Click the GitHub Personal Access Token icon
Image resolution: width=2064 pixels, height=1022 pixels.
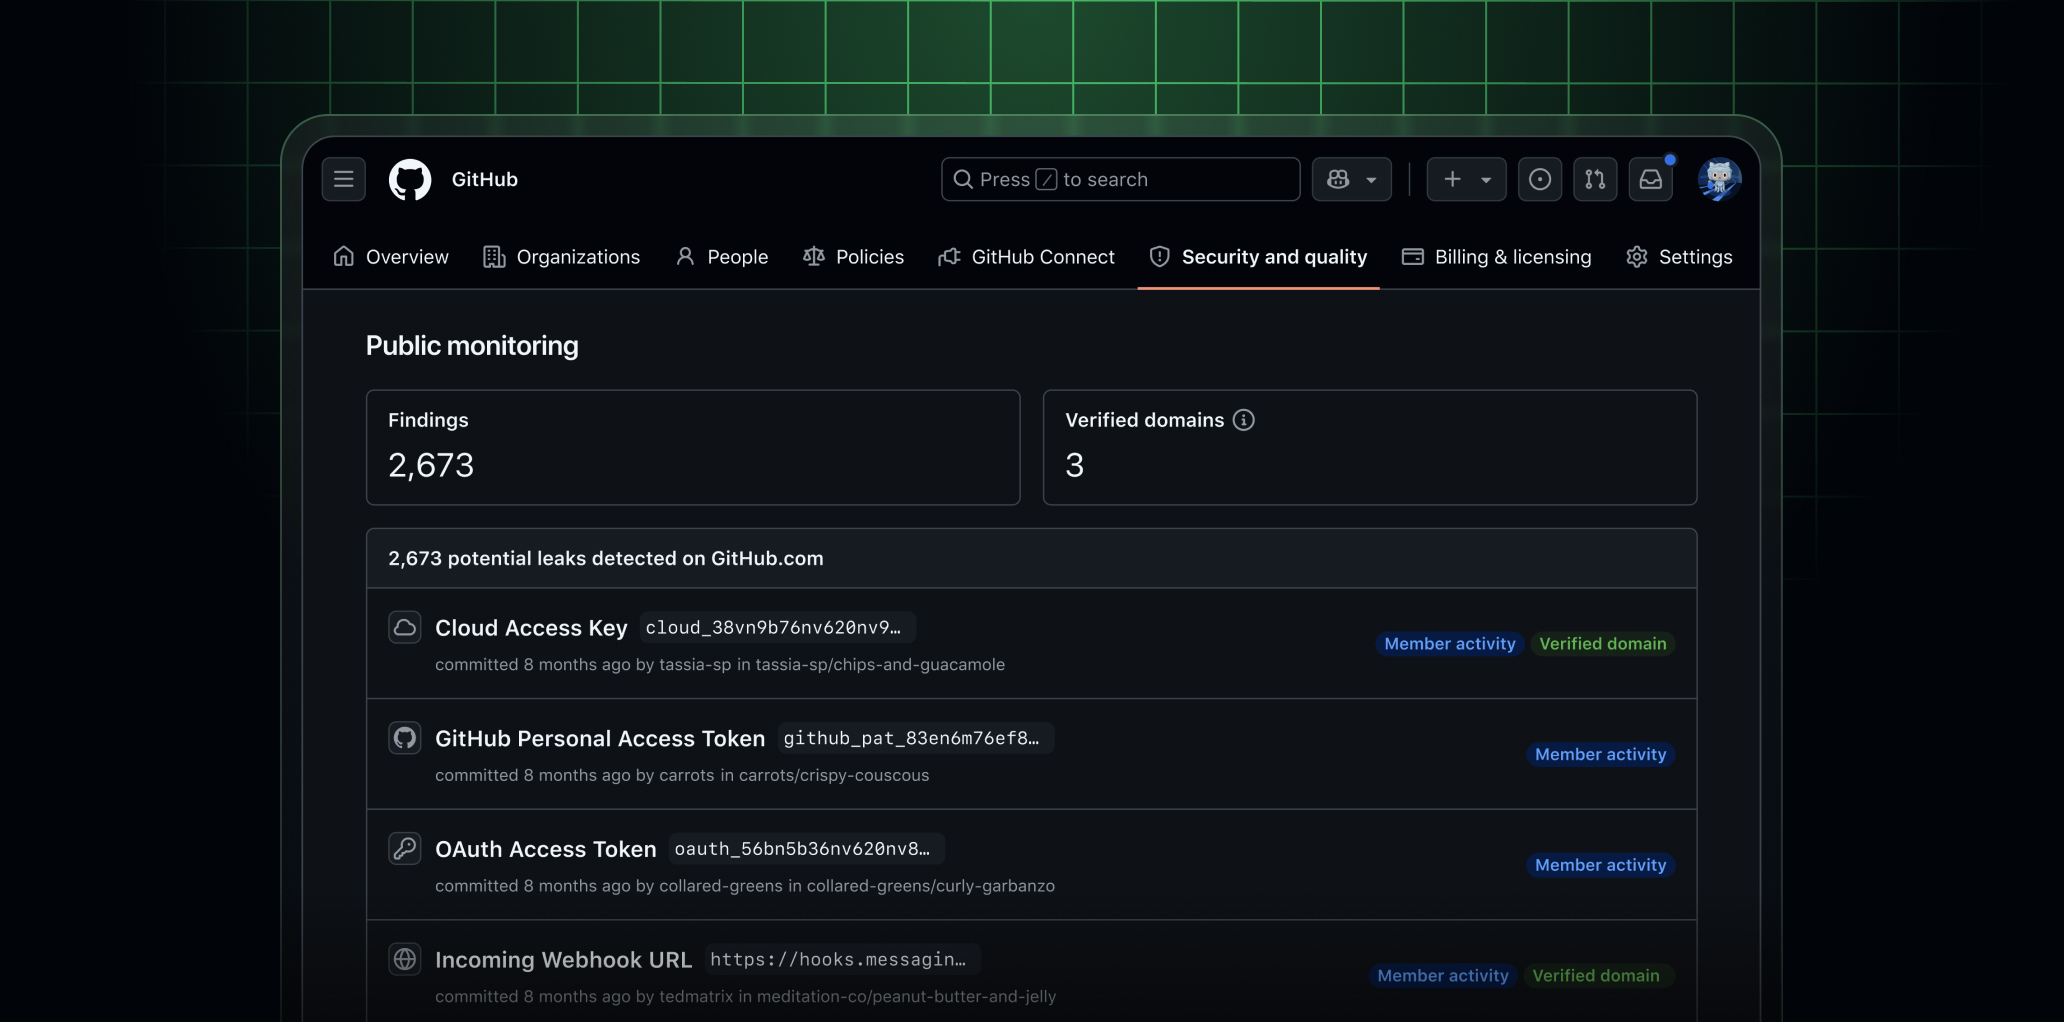pyautogui.click(x=405, y=738)
